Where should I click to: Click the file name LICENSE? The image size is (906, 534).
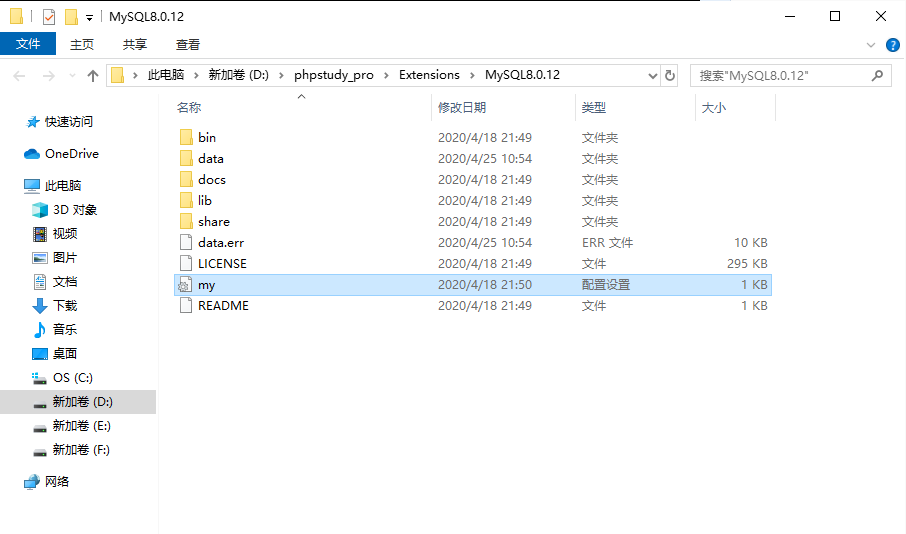click(222, 264)
